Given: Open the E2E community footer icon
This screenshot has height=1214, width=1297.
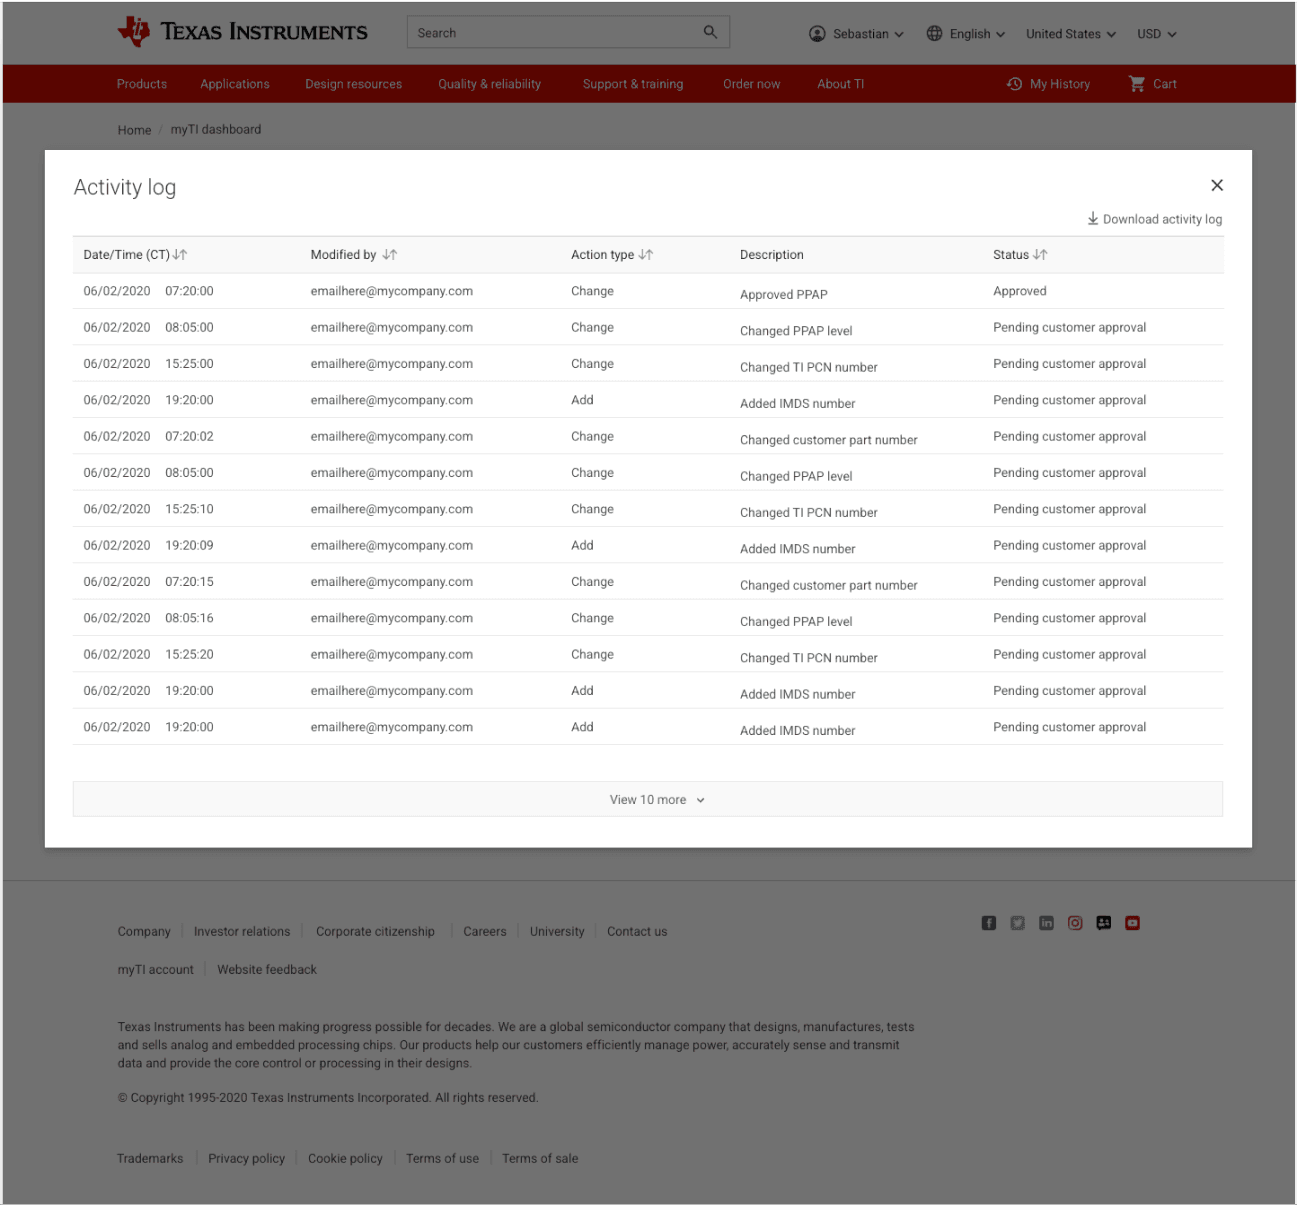Looking at the screenshot, I should click(x=1104, y=923).
